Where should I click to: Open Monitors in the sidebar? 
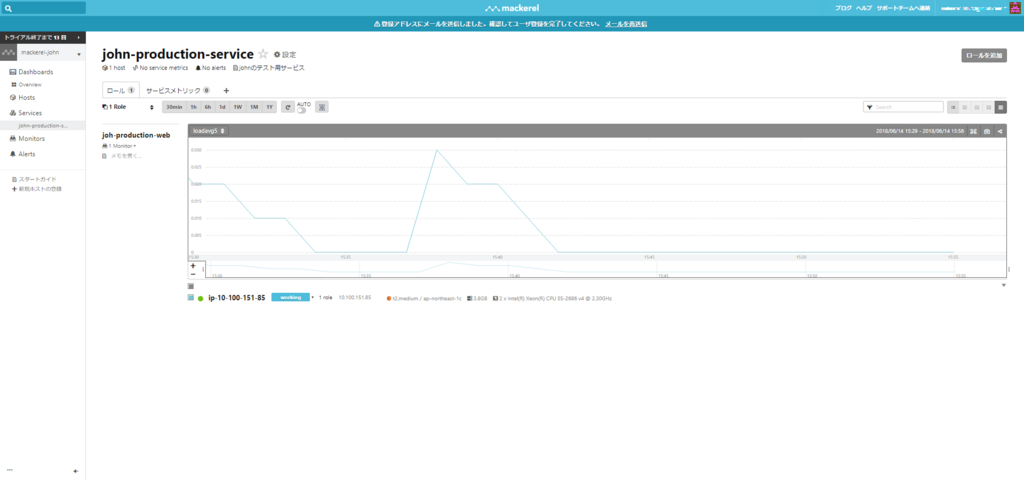pyautogui.click(x=31, y=138)
